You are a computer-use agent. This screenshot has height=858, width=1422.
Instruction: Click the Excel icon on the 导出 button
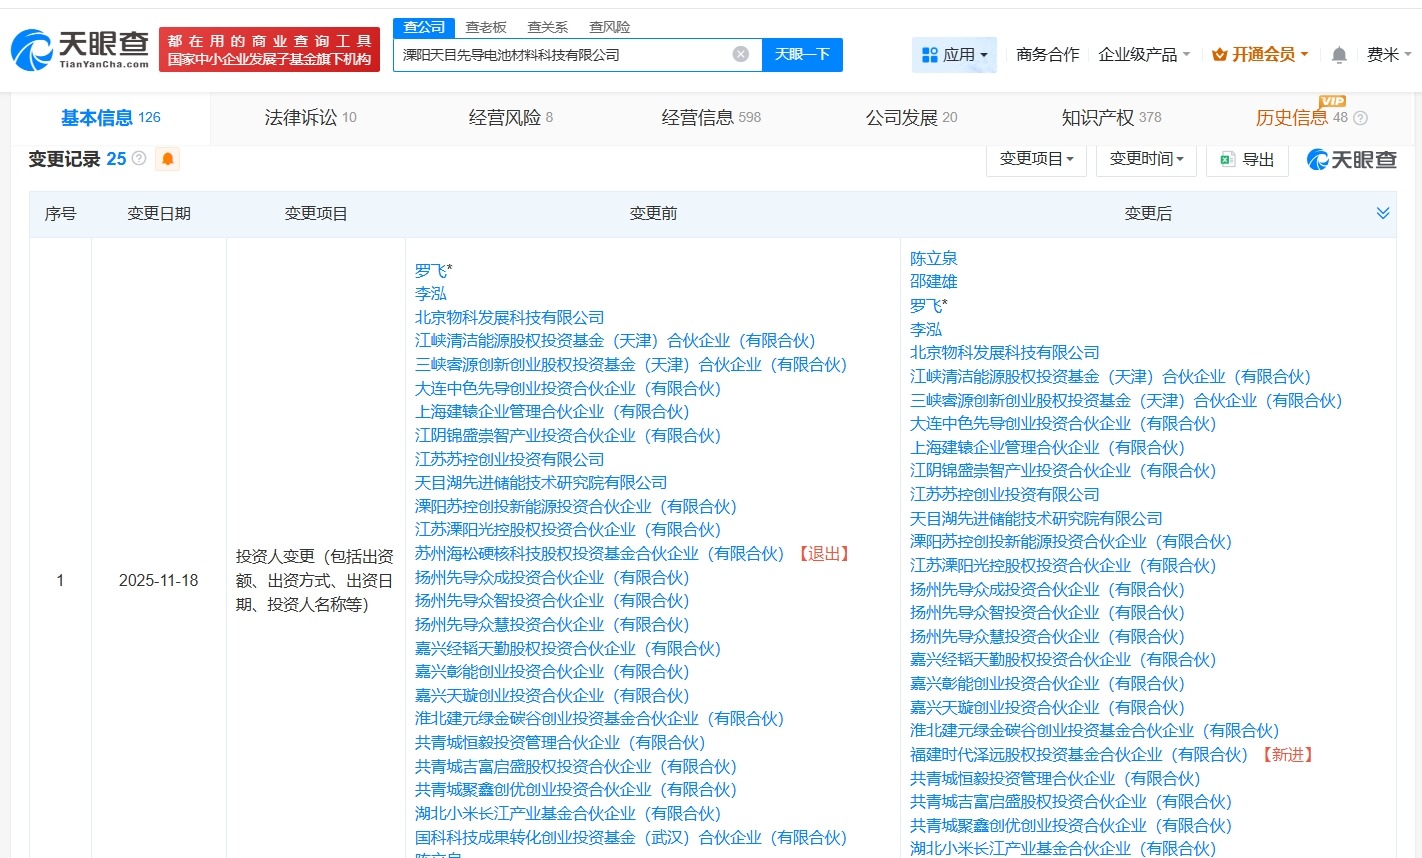[x=1227, y=159]
